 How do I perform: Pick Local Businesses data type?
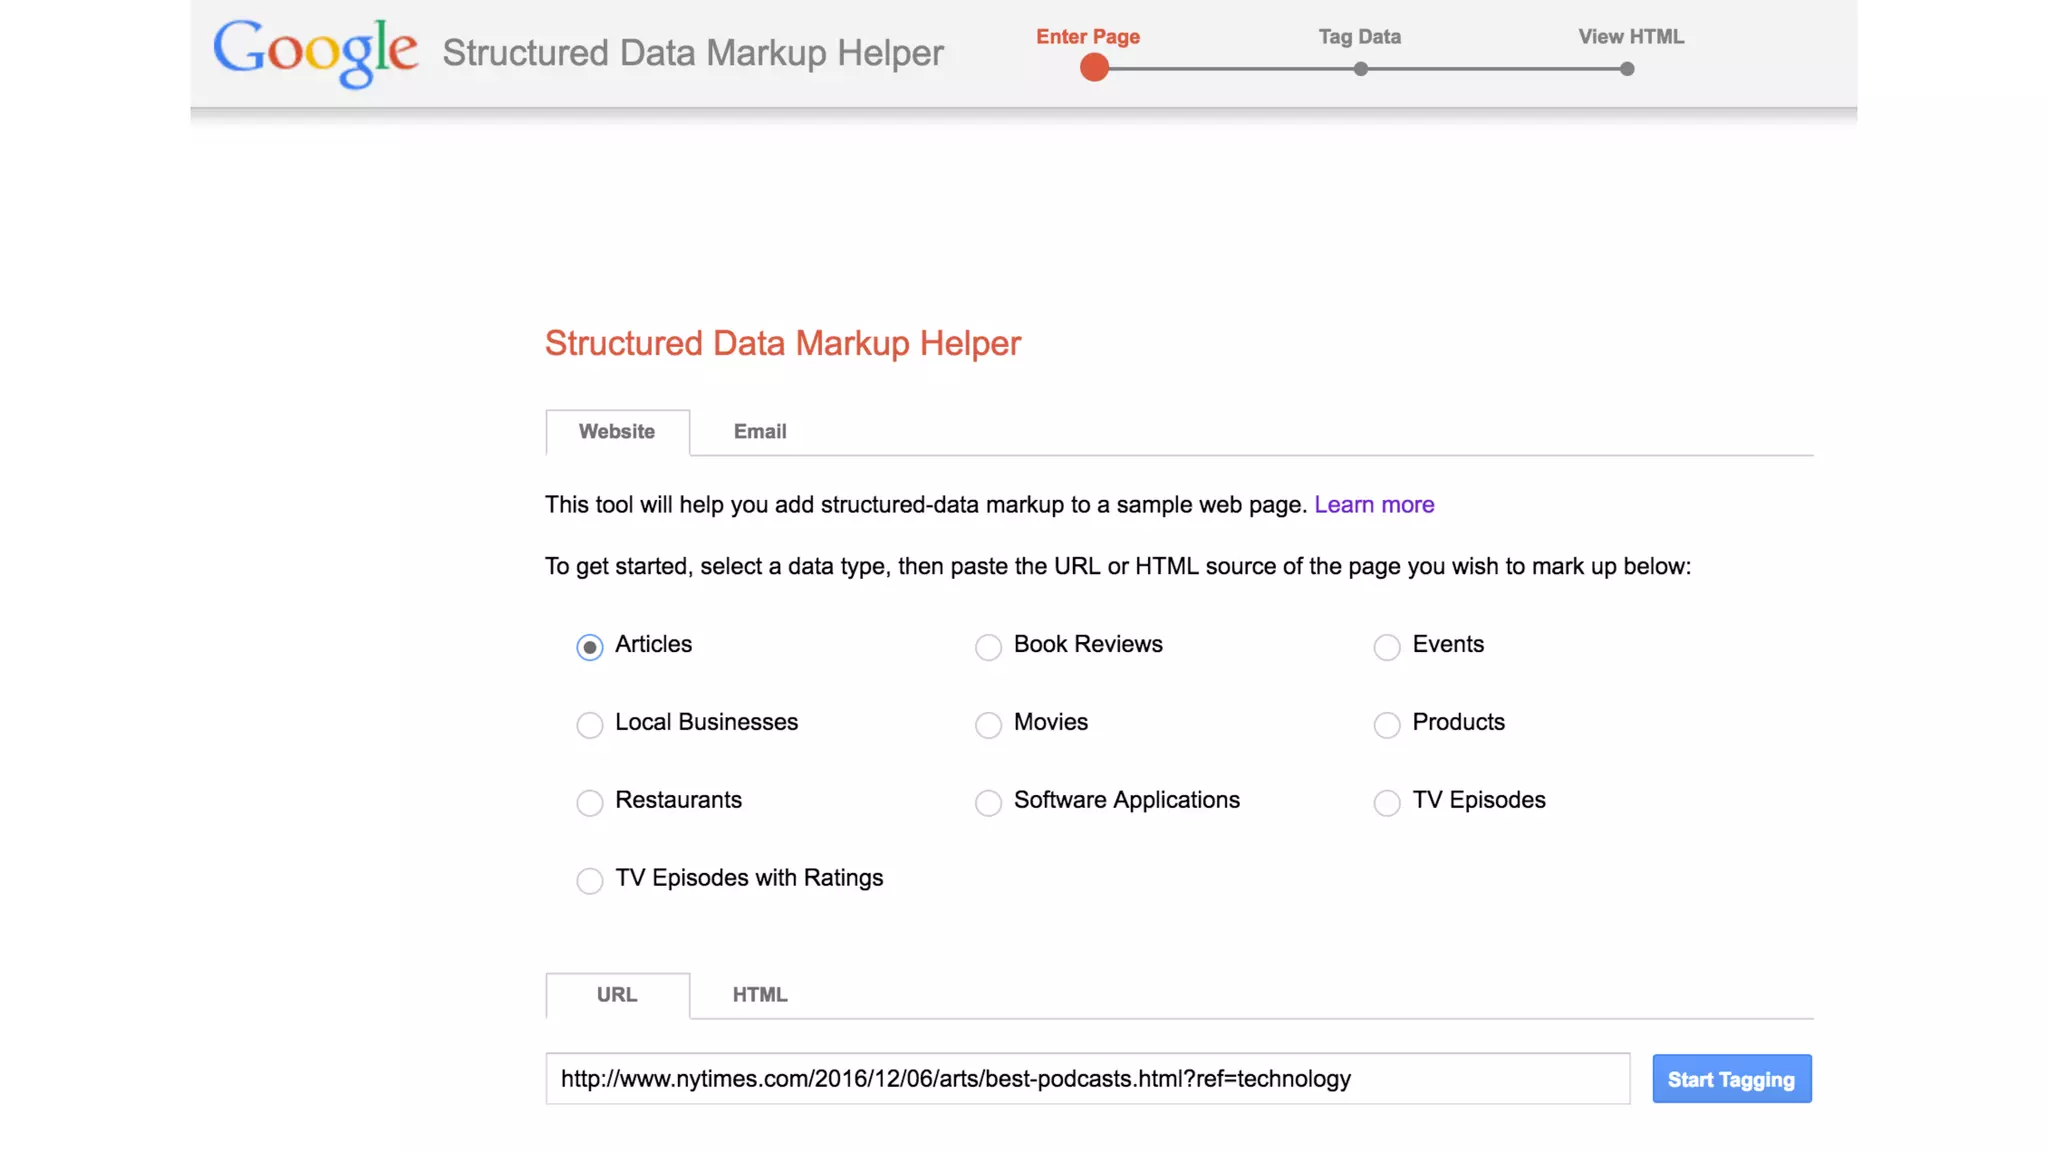click(590, 725)
